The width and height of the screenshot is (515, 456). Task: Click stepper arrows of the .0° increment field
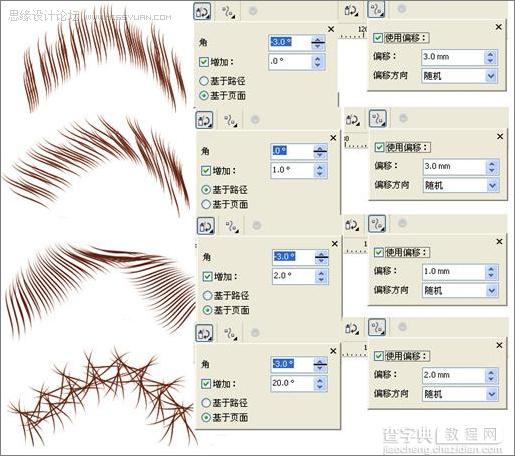(317, 61)
